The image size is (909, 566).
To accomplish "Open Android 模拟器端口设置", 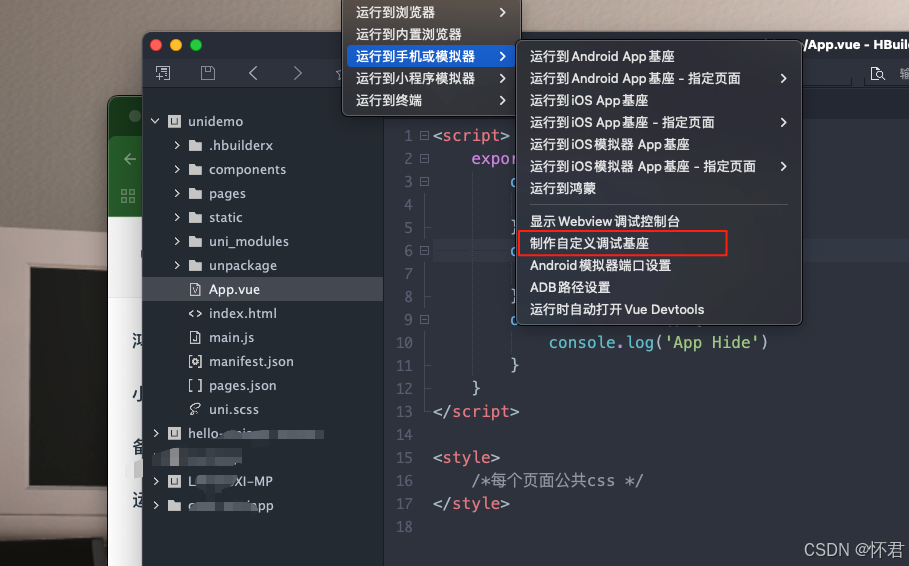I will click(x=659, y=265).
